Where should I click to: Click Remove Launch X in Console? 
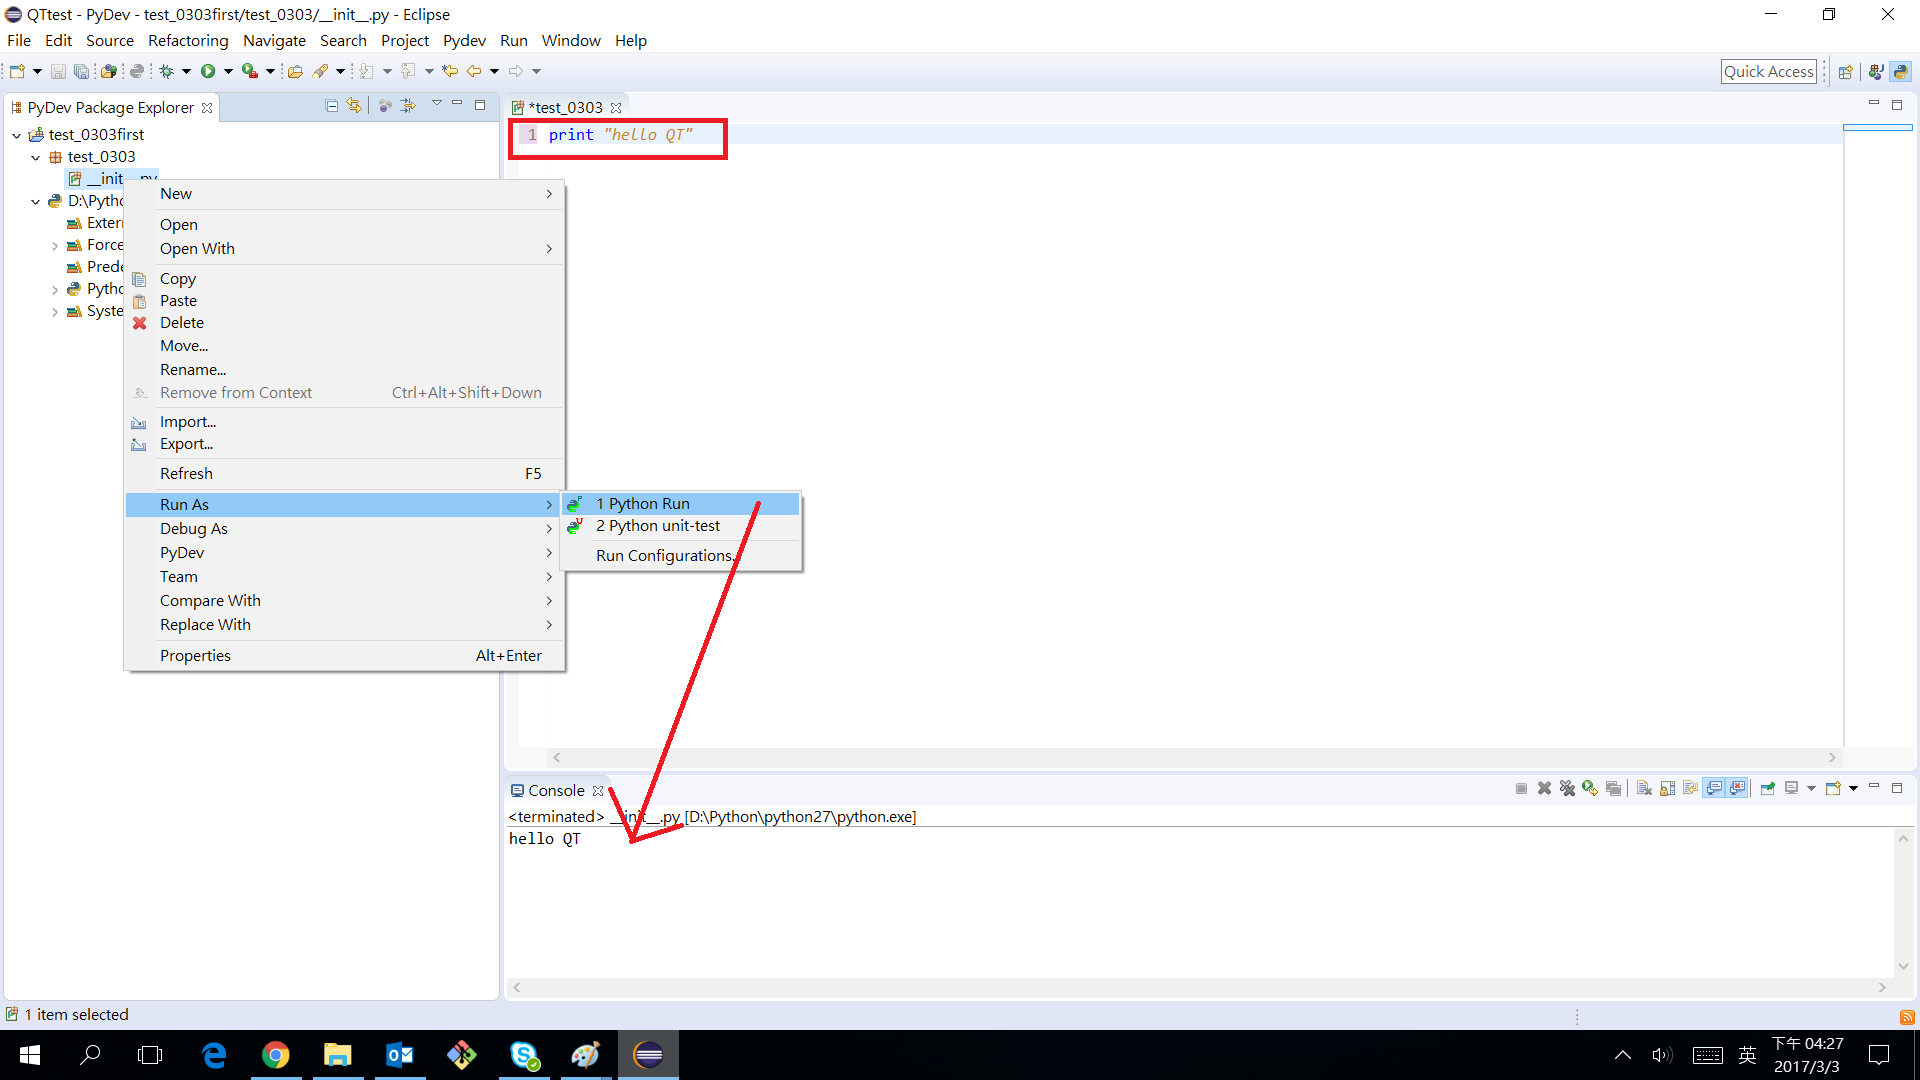[1544, 789]
